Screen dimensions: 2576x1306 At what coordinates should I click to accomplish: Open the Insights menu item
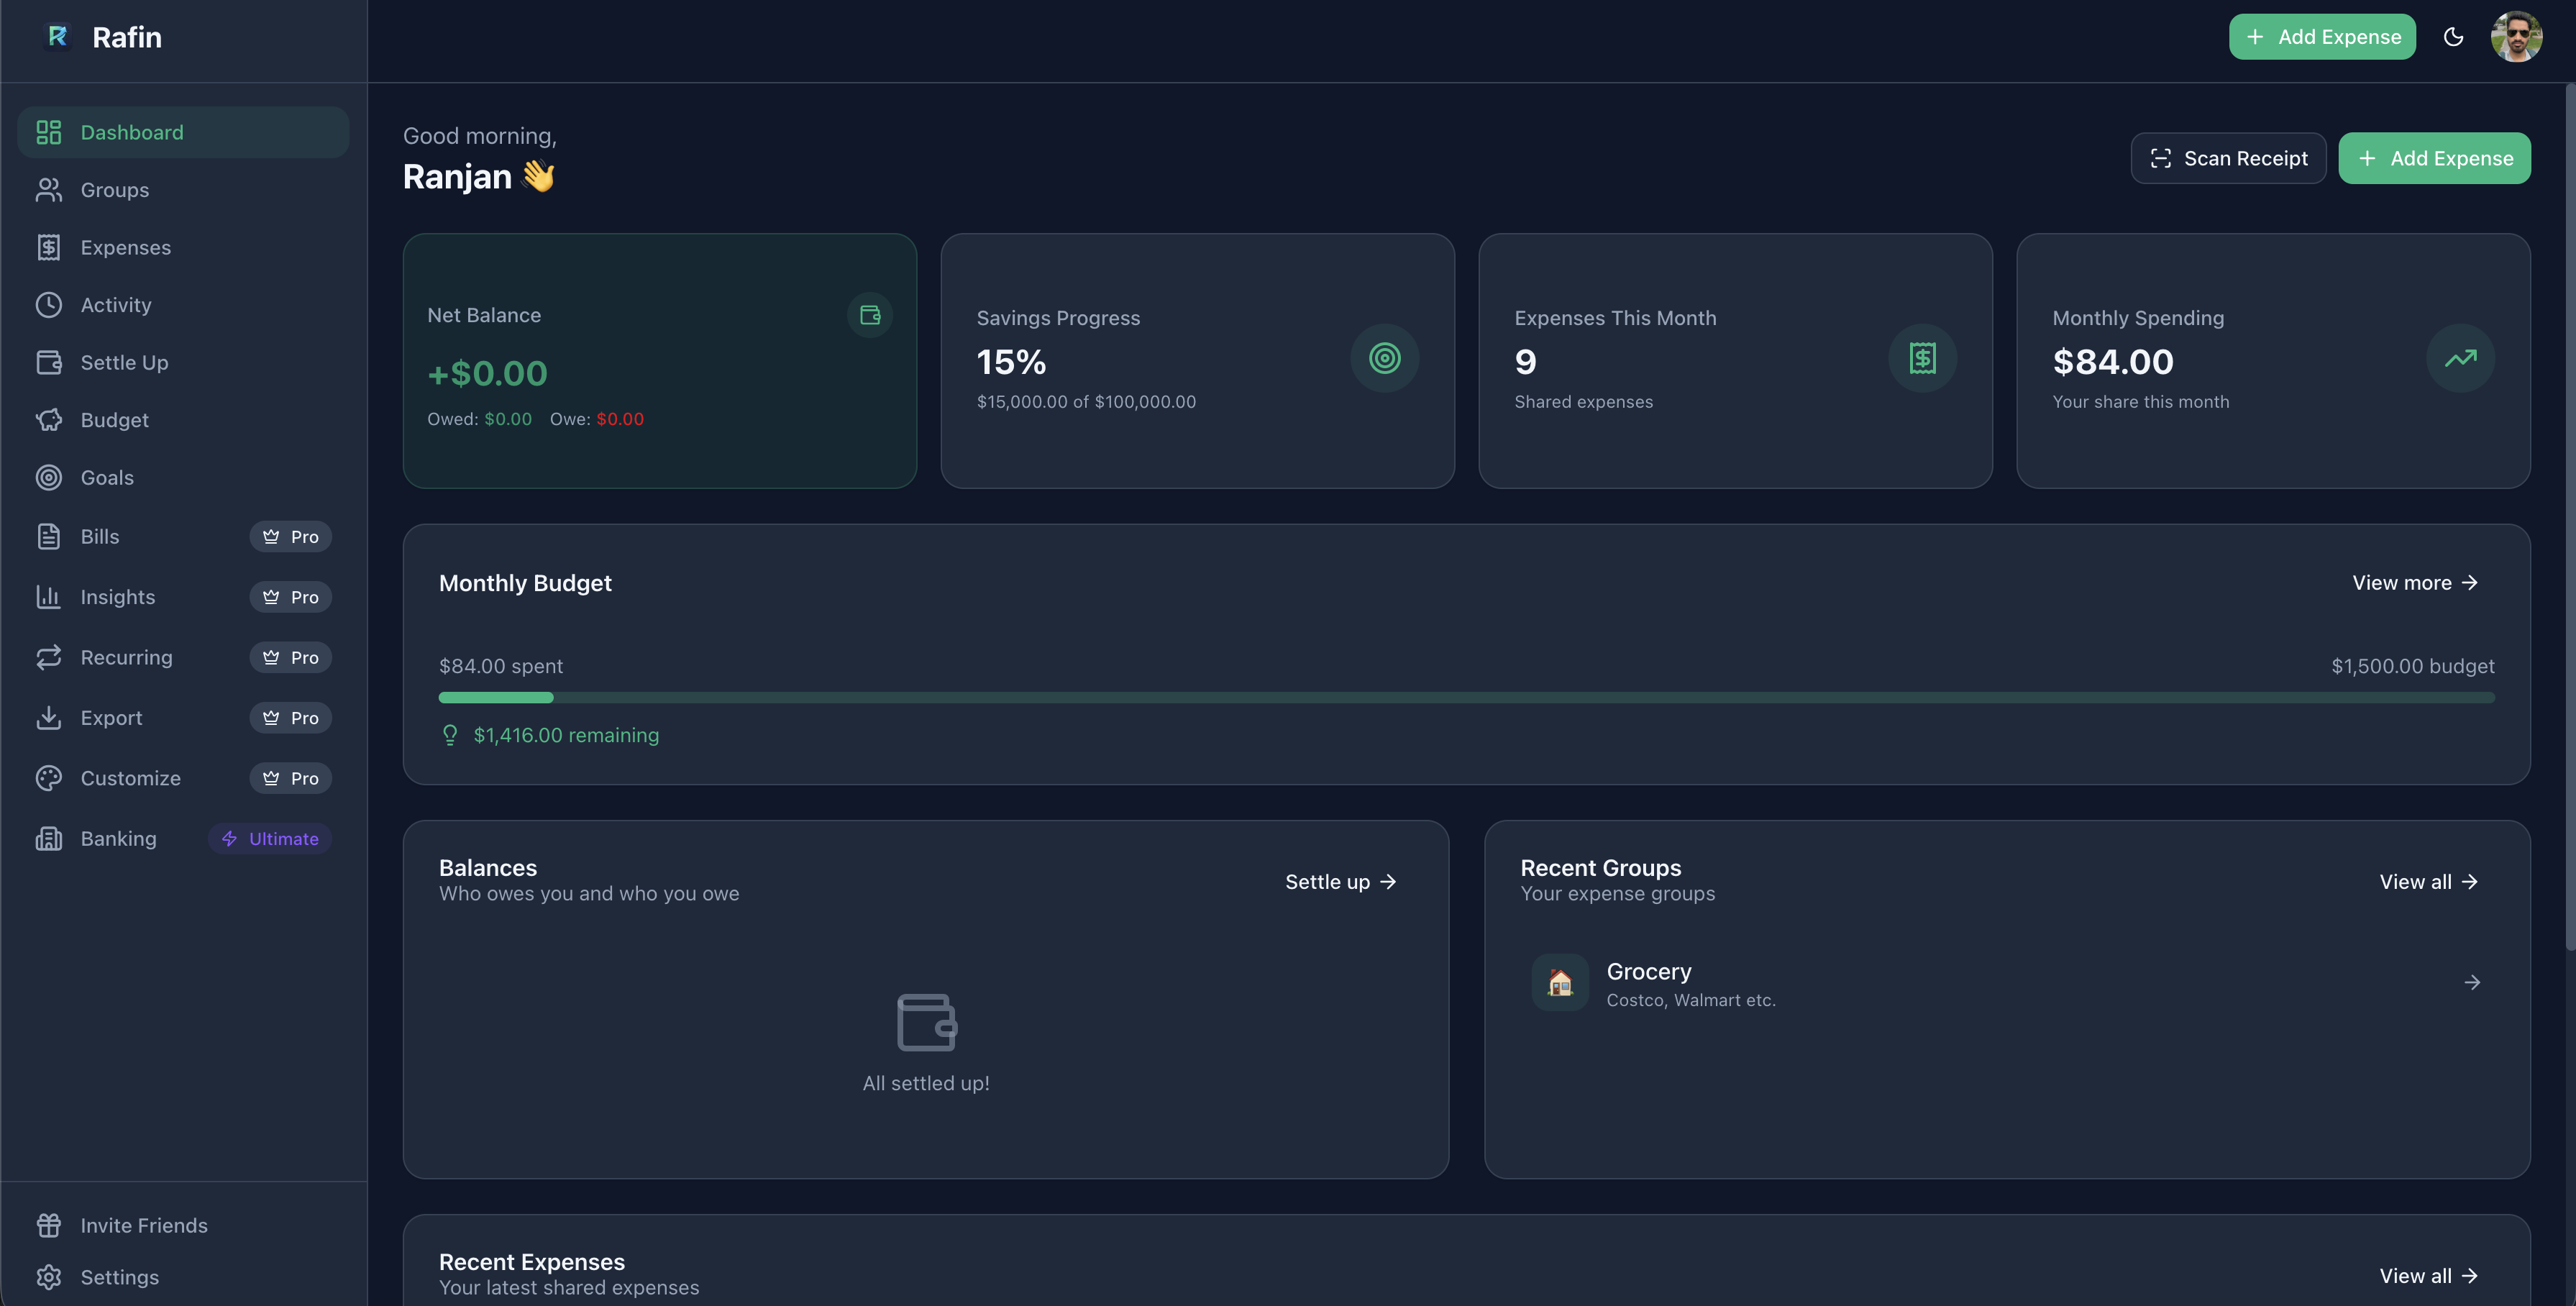(117, 597)
